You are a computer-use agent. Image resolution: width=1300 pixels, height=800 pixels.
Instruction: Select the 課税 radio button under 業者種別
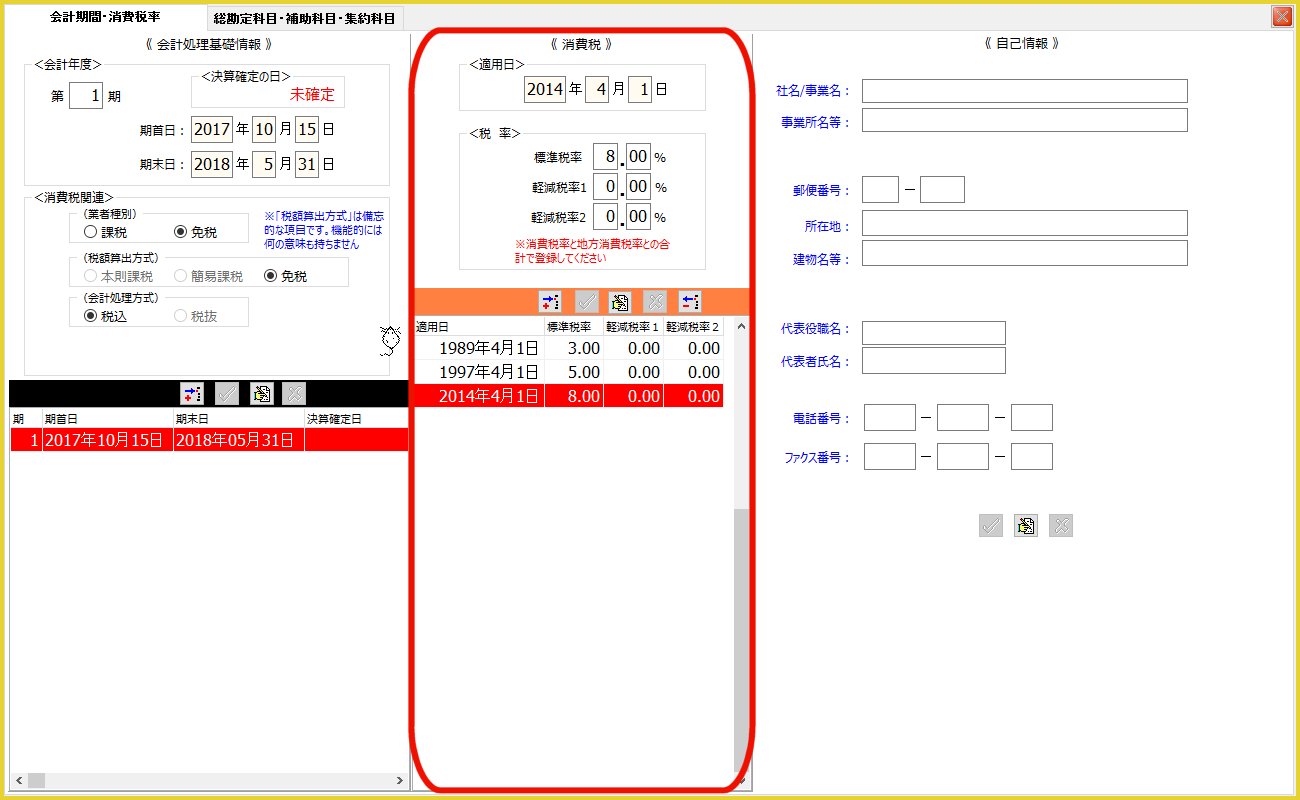point(91,232)
